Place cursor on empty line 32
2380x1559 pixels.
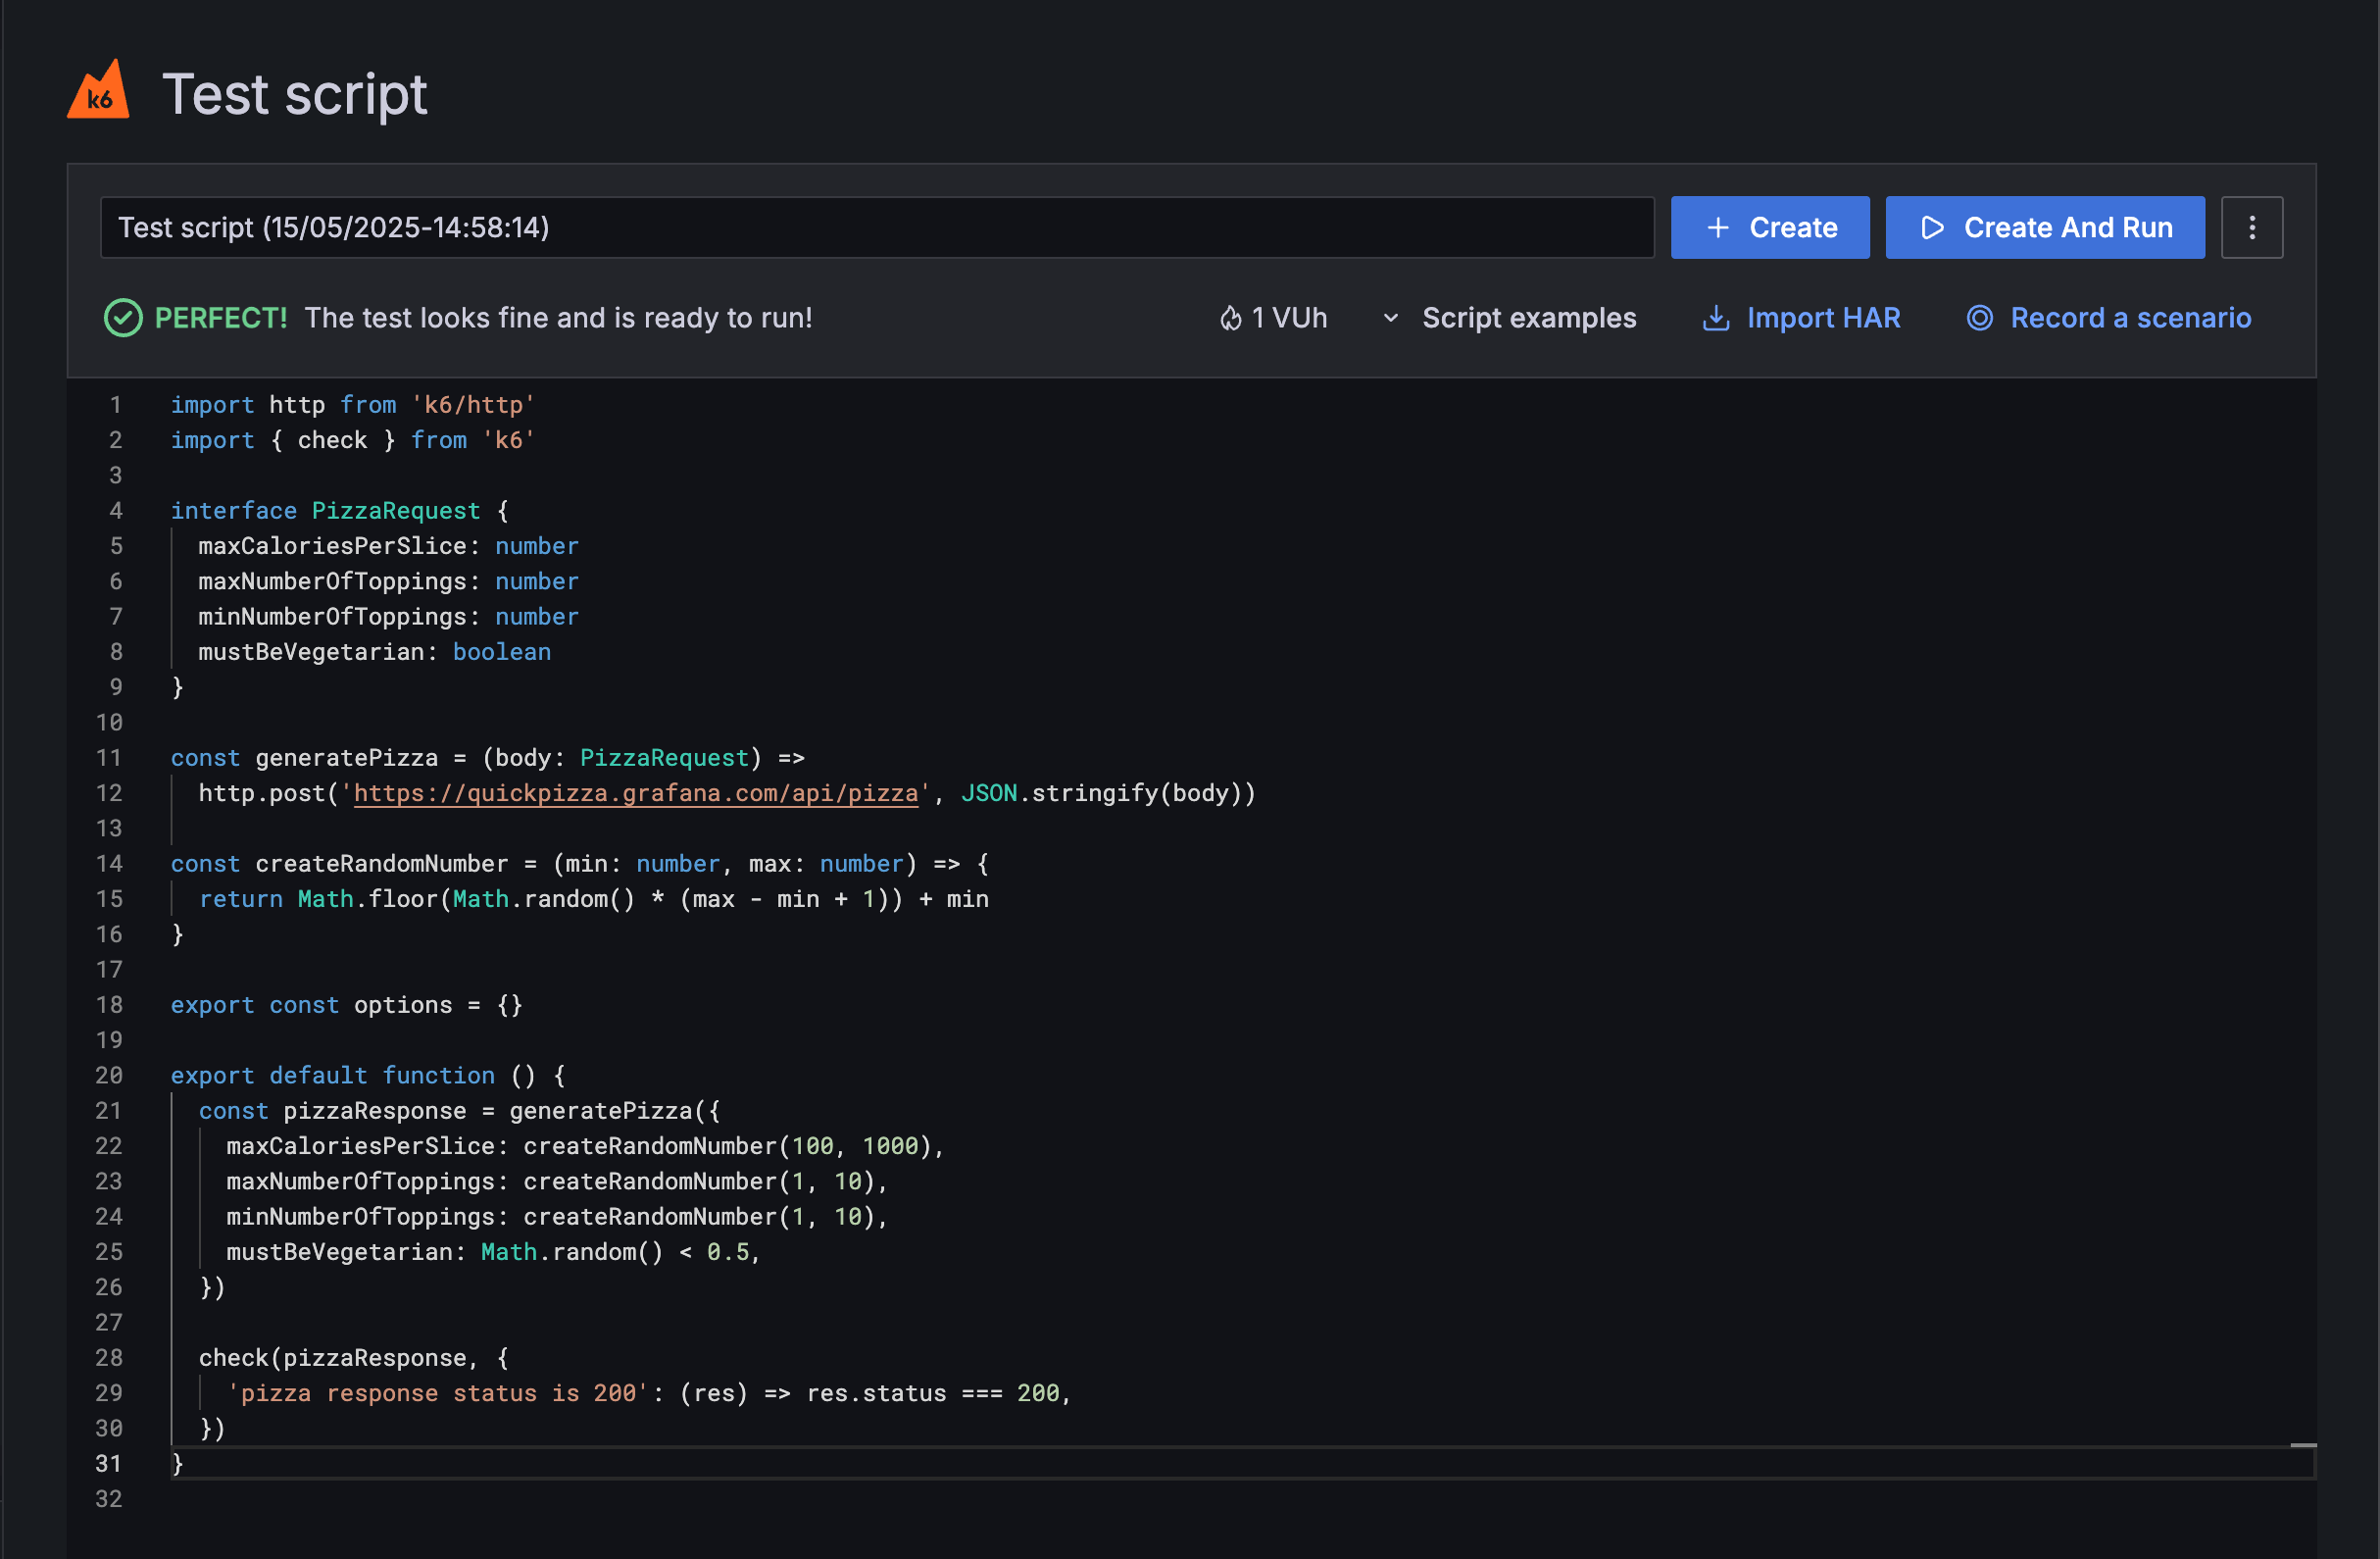[x=600, y=1498]
